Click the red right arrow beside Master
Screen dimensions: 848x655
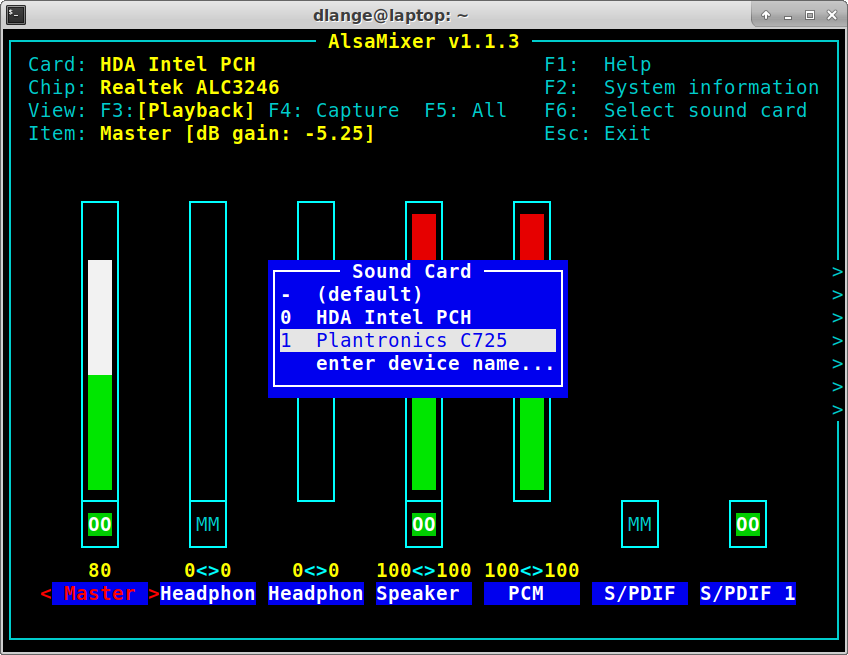click(154, 594)
